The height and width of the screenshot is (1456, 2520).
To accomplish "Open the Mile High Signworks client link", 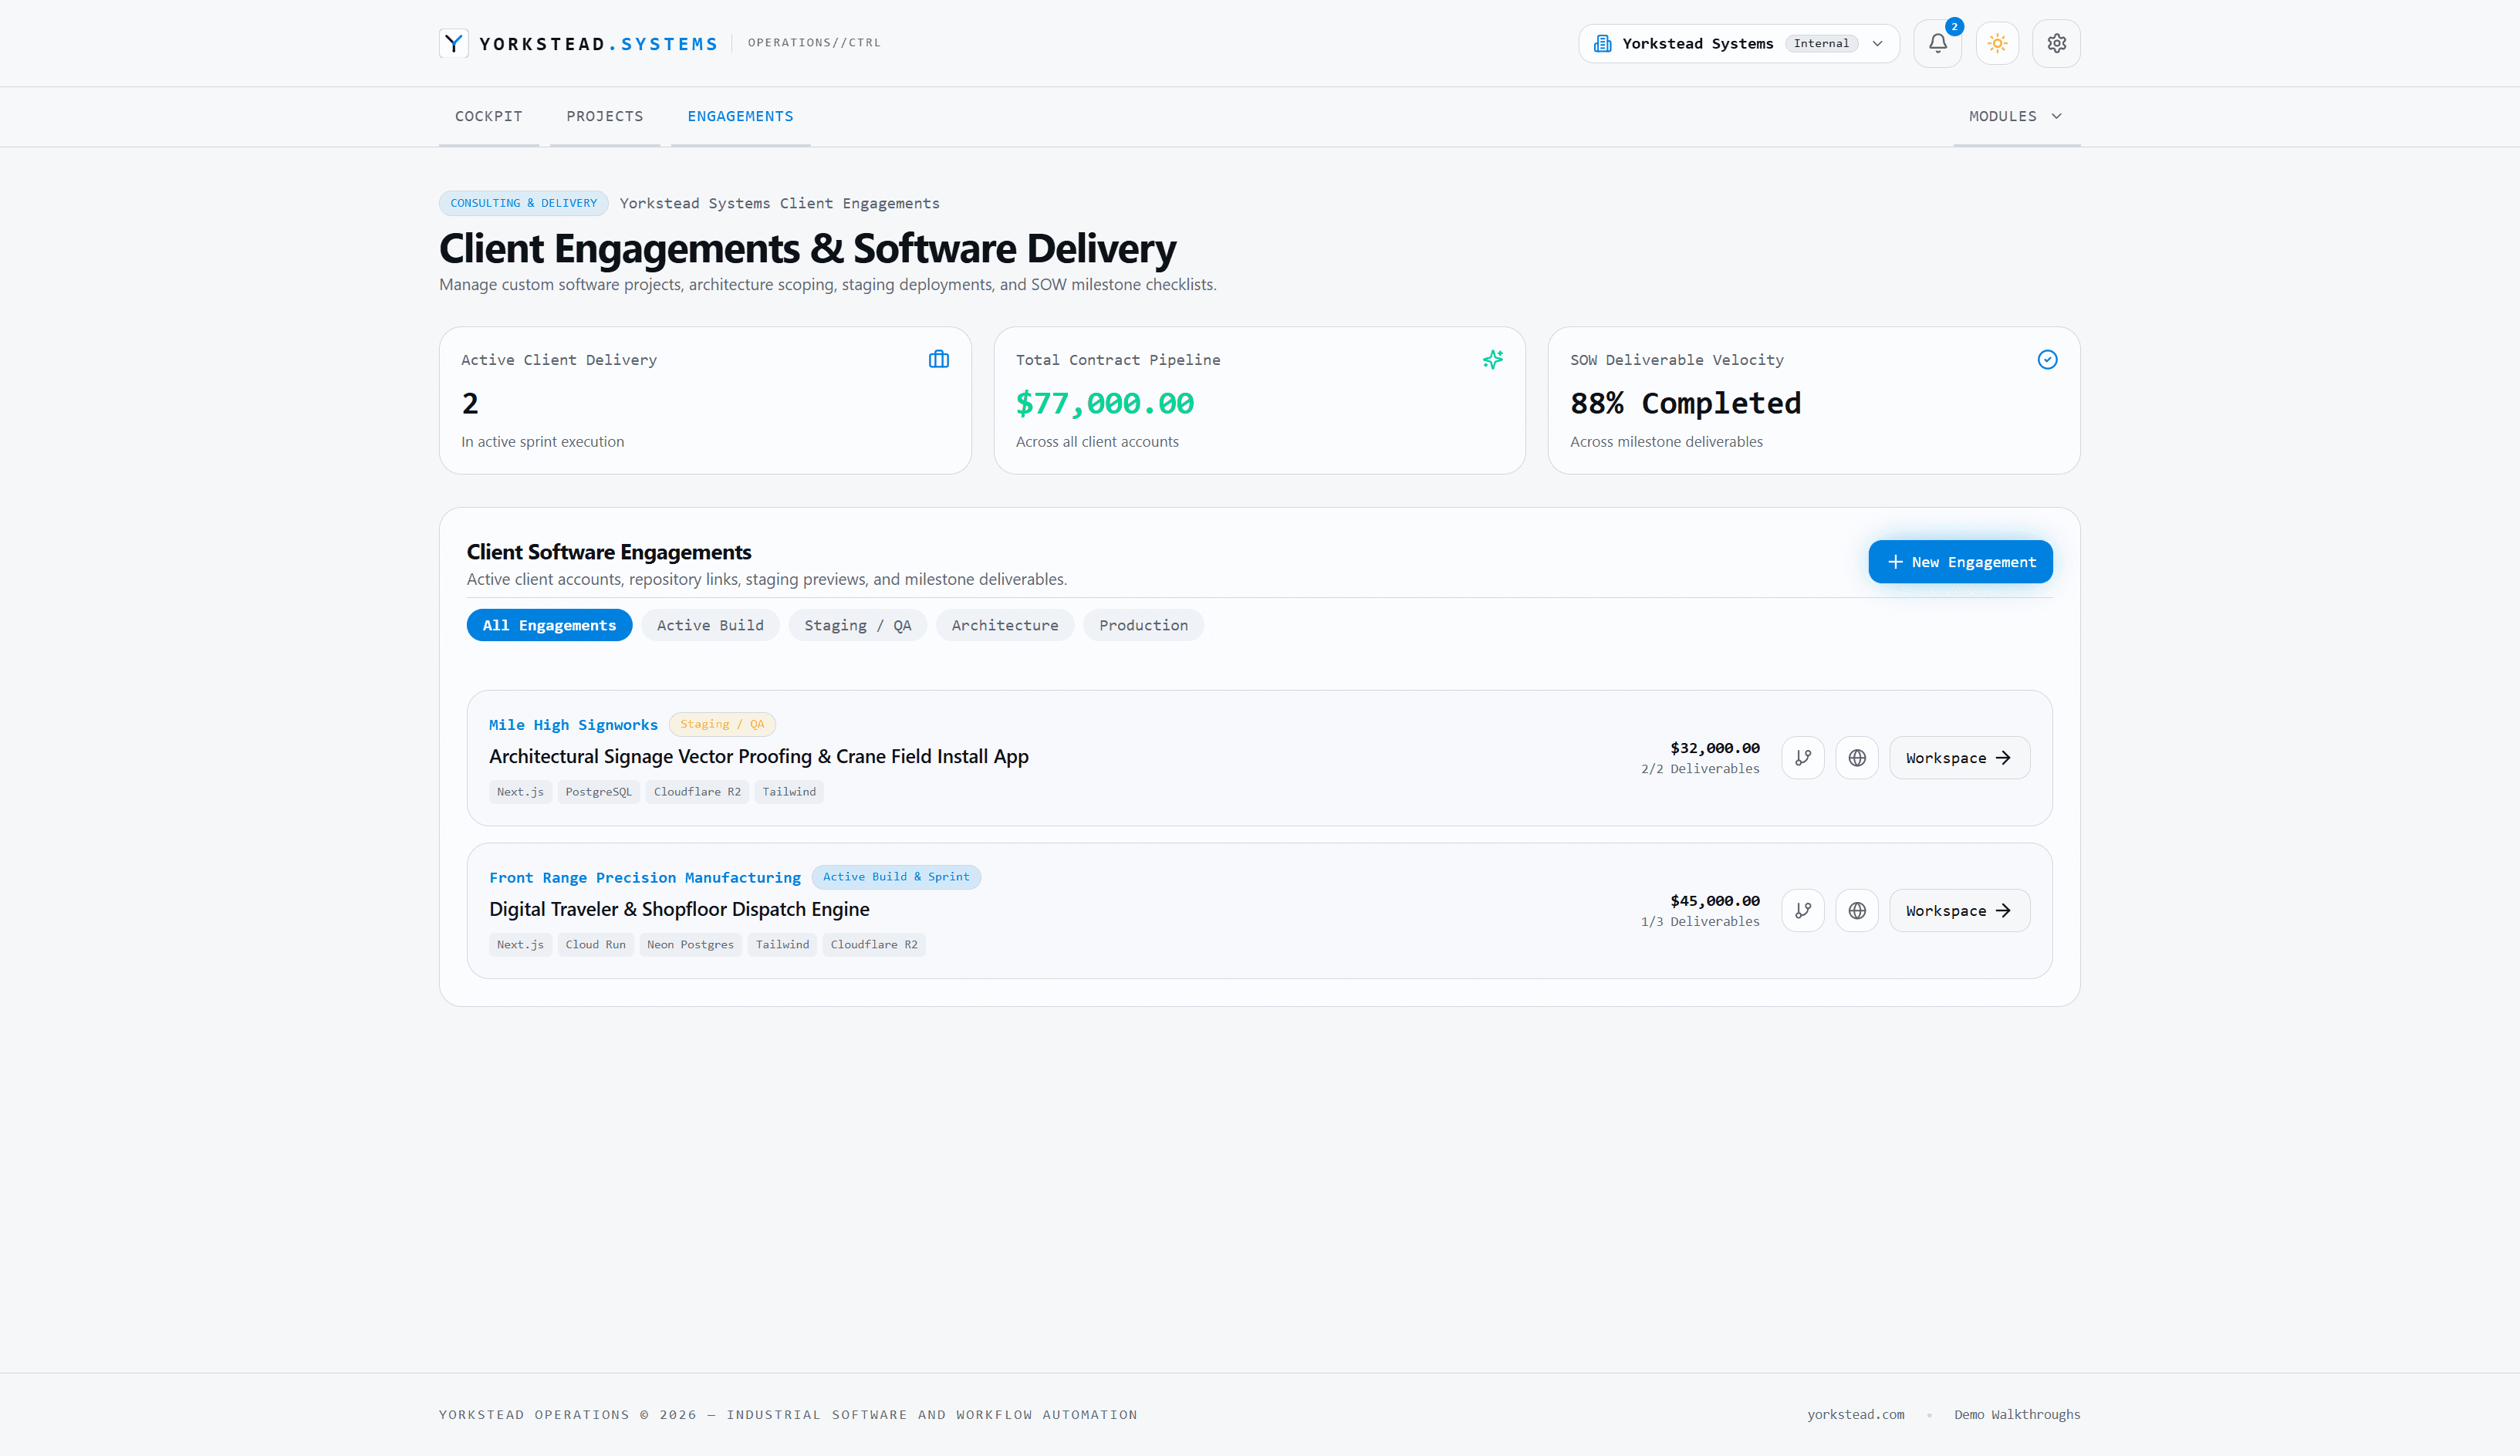I will [x=573, y=725].
